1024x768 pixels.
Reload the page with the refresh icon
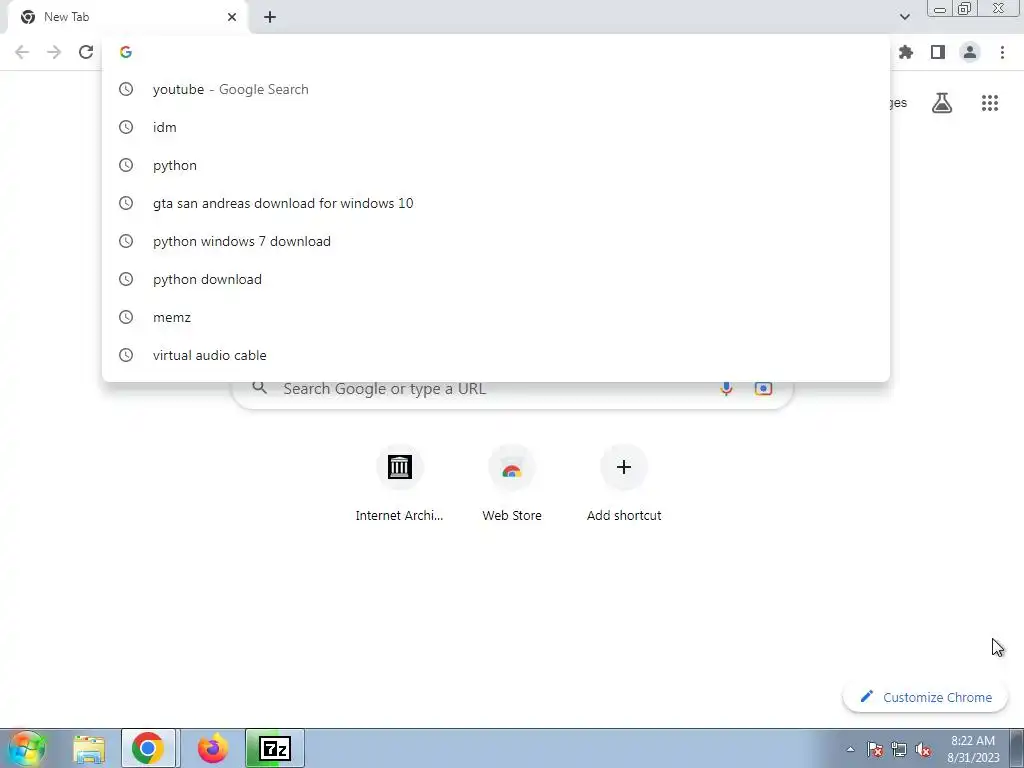pos(86,52)
